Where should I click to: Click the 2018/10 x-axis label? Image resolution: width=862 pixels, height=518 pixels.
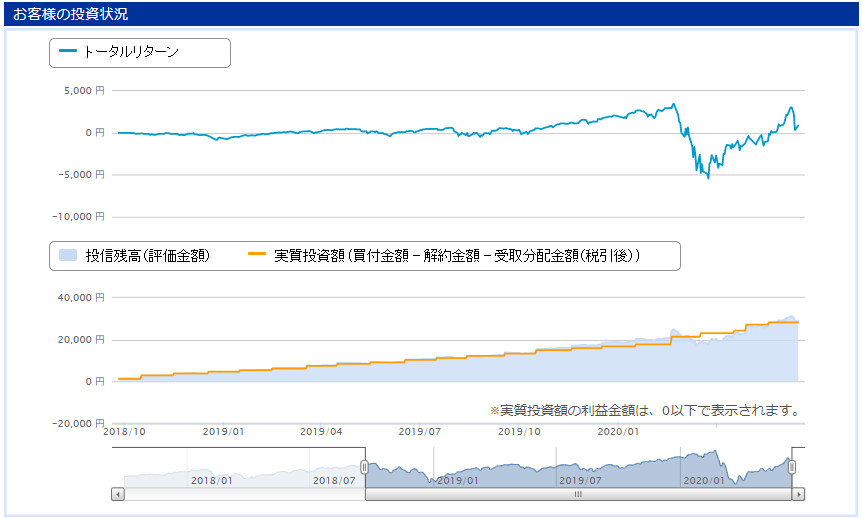(125, 432)
